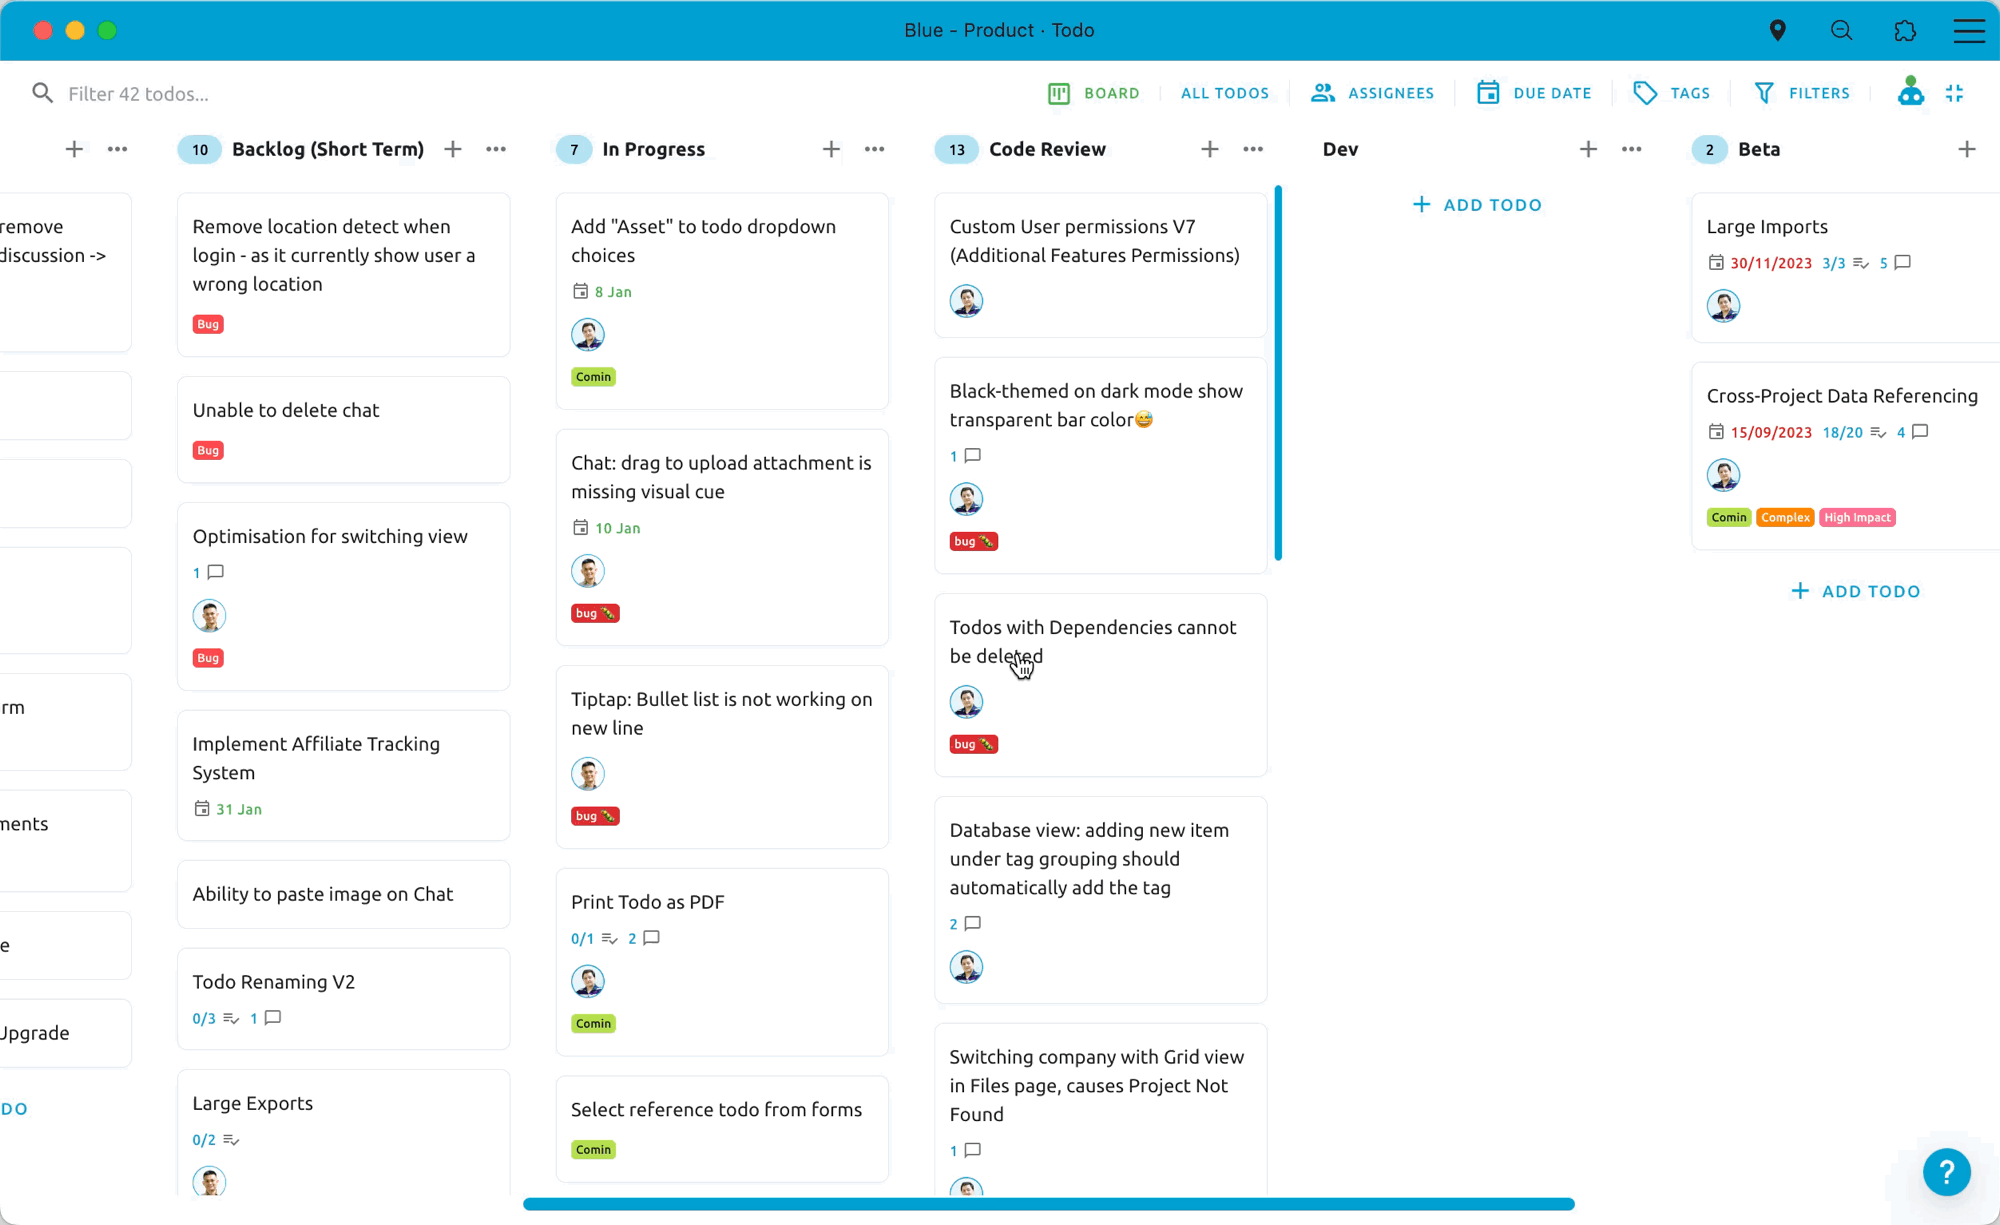Screen dimensions: 2000x1225
Task: Click the collapse fullscreen arrows icon
Action: (1955, 93)
